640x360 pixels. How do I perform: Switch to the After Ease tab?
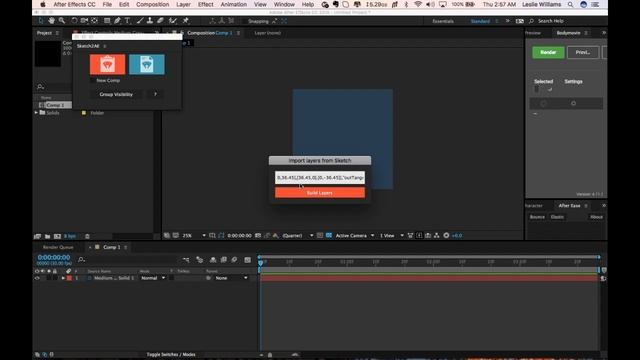(x=569, y=206)
